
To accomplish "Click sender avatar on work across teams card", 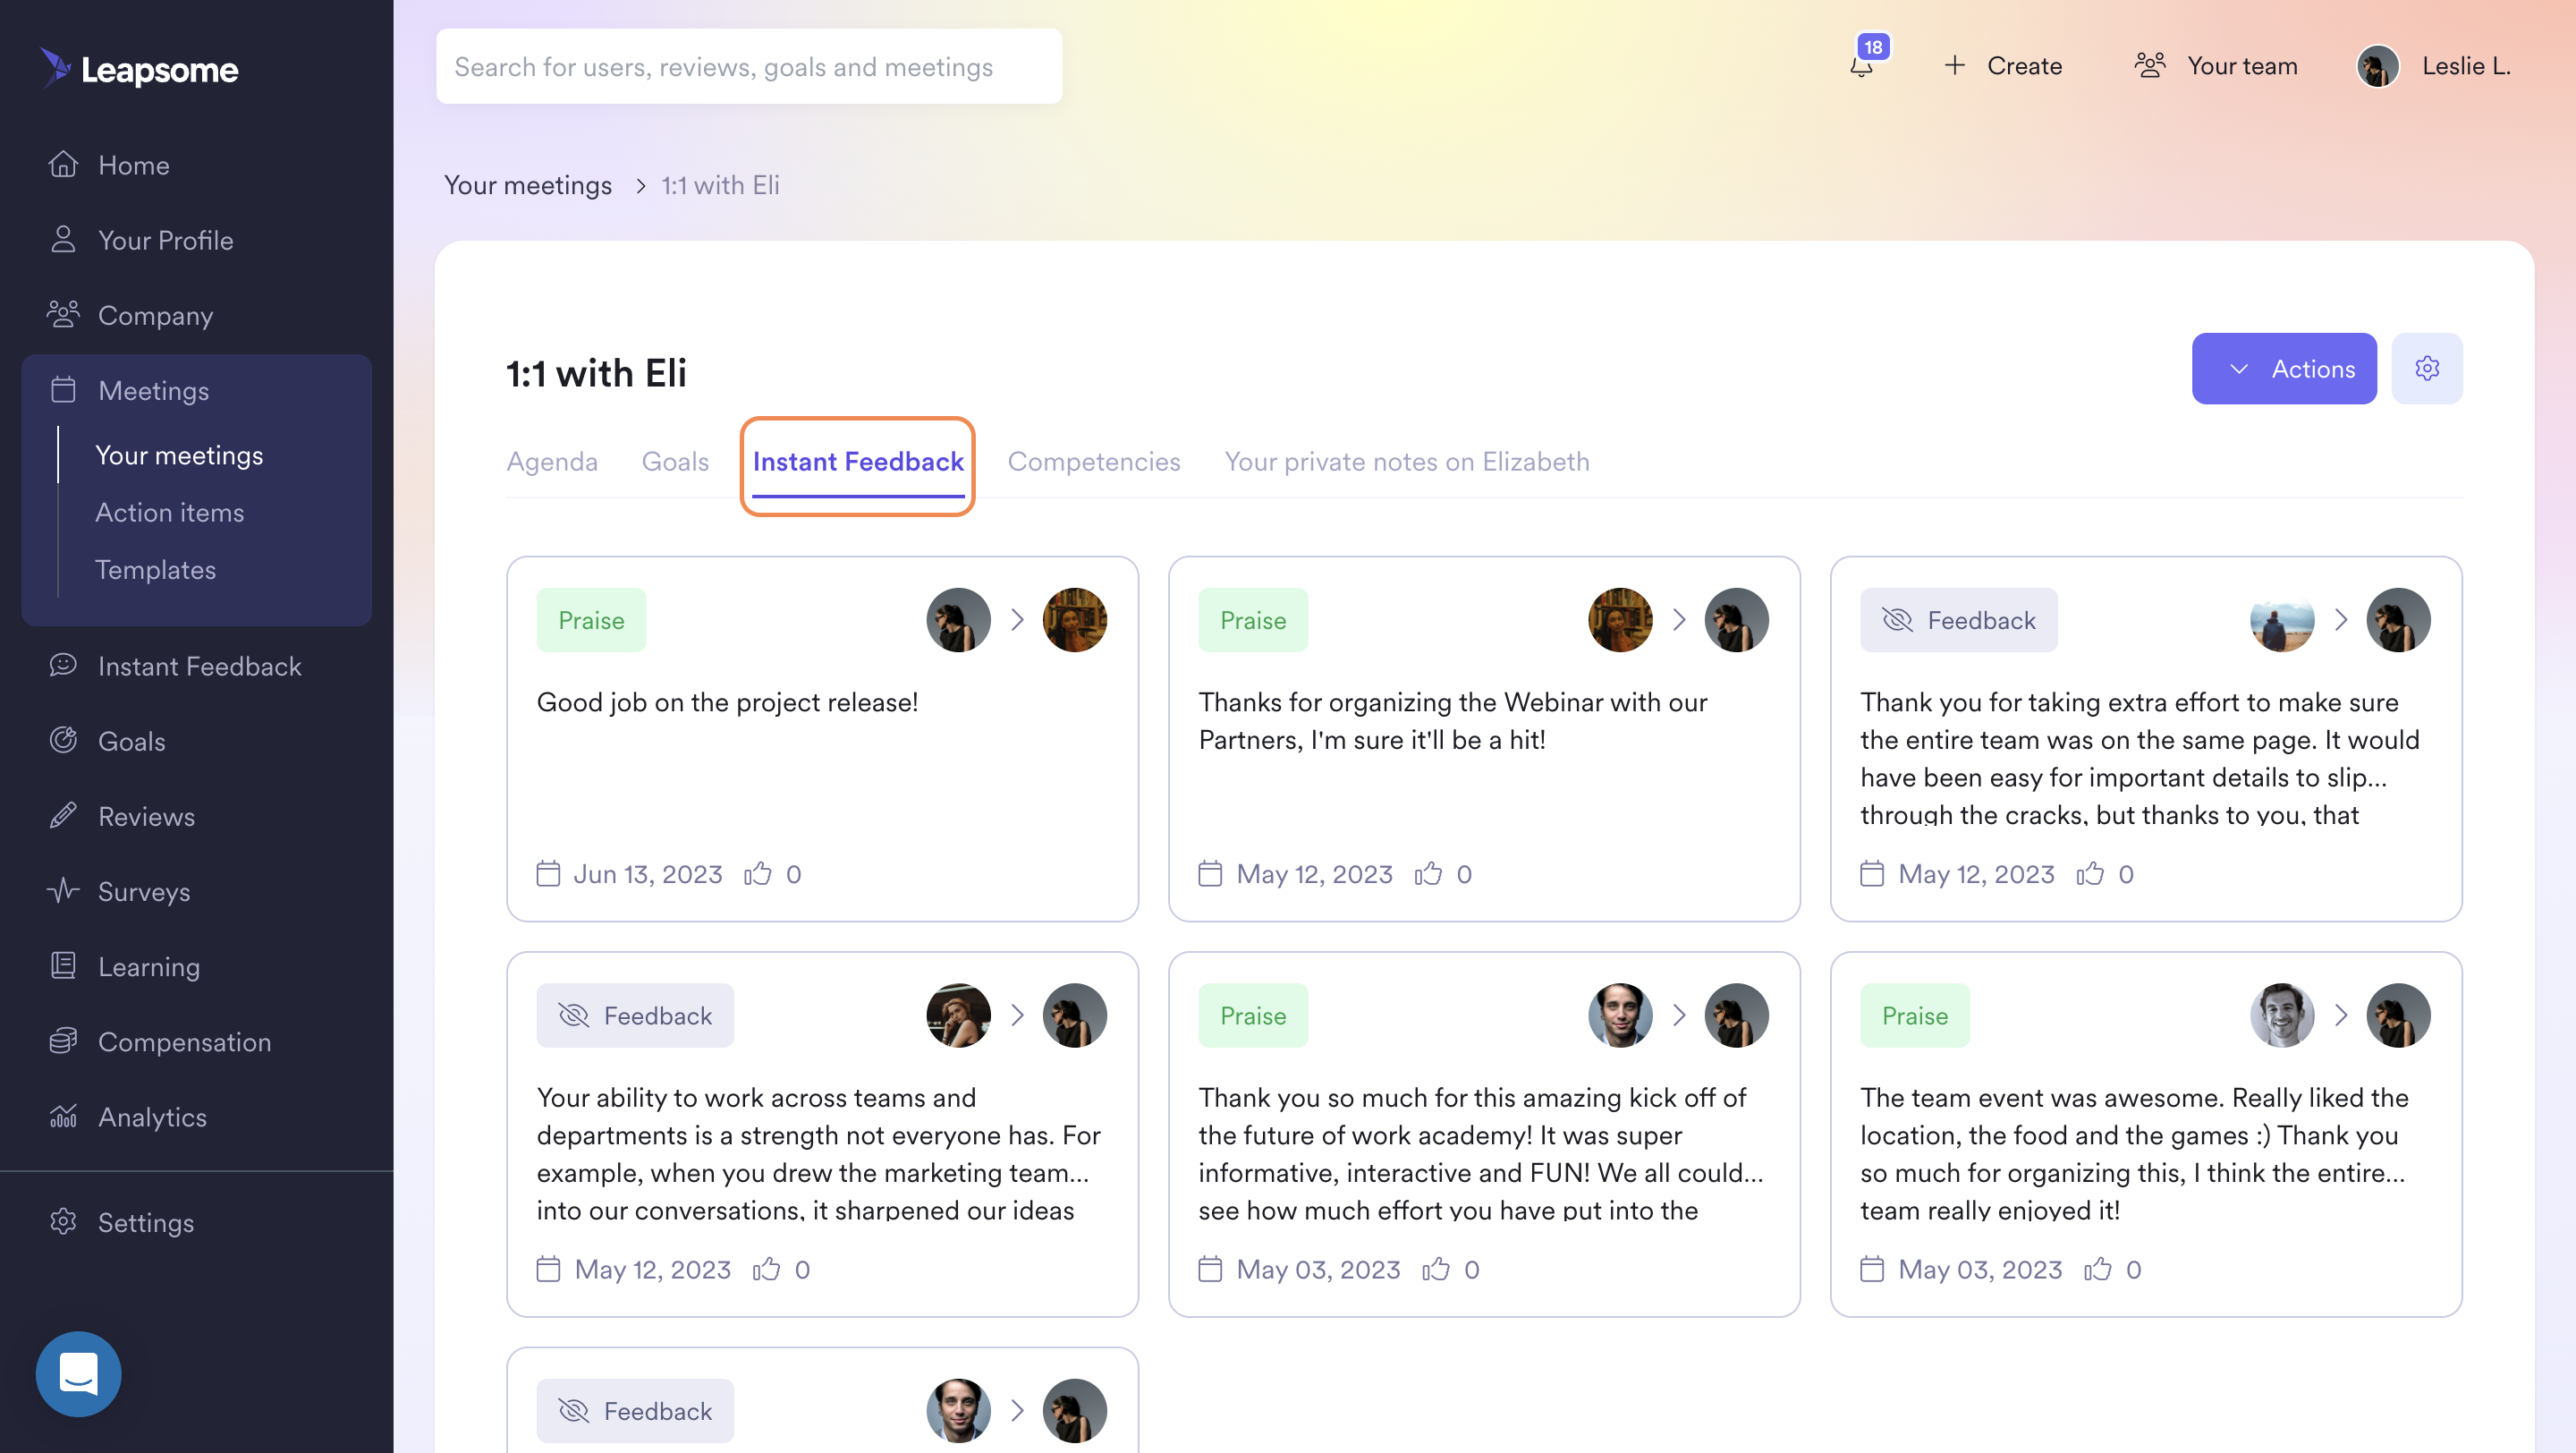I will pyautogui.click(x=958, y=1015).
